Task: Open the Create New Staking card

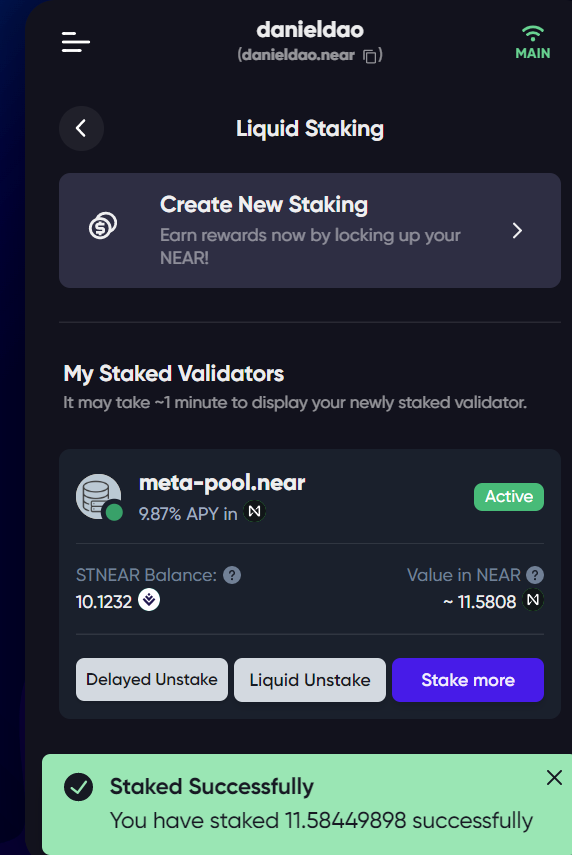Action: pos(310,231)
